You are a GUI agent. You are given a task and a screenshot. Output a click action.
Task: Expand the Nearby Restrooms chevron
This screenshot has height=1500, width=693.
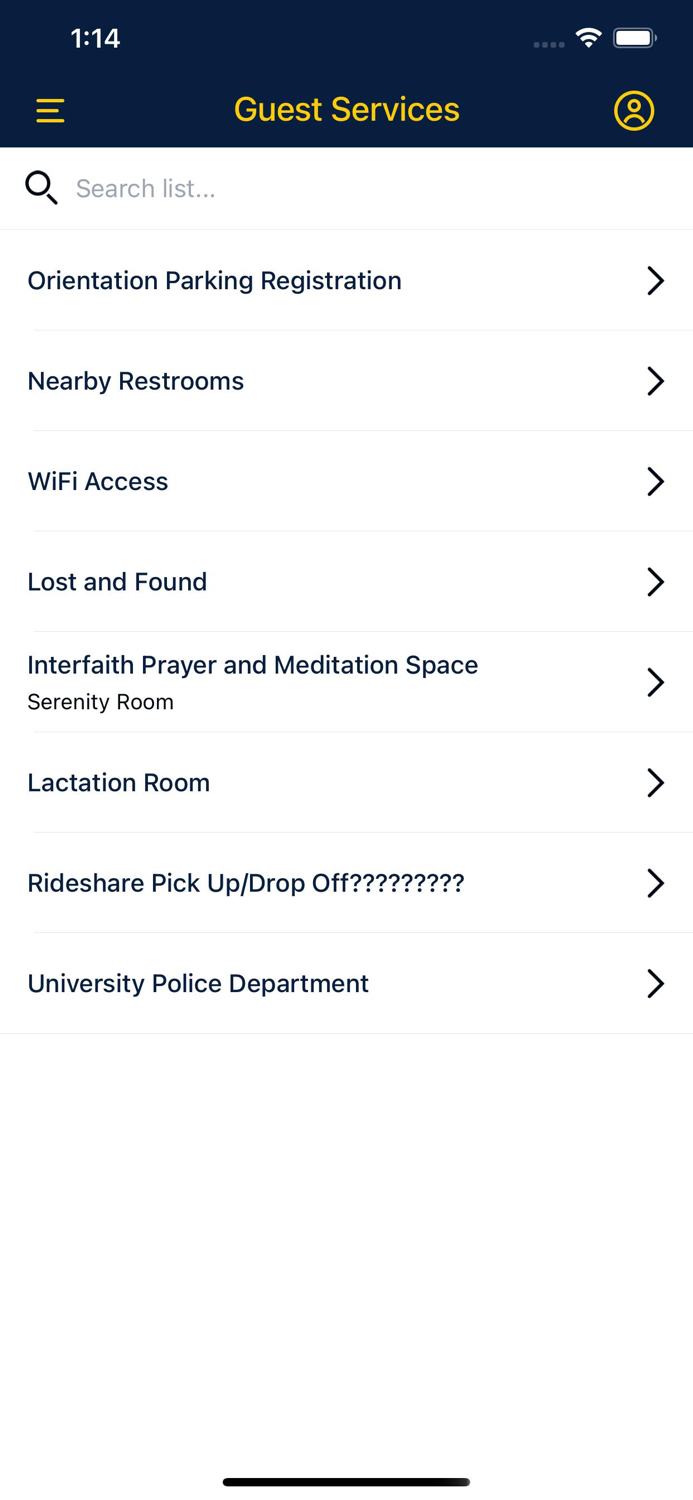coord(656,381)
